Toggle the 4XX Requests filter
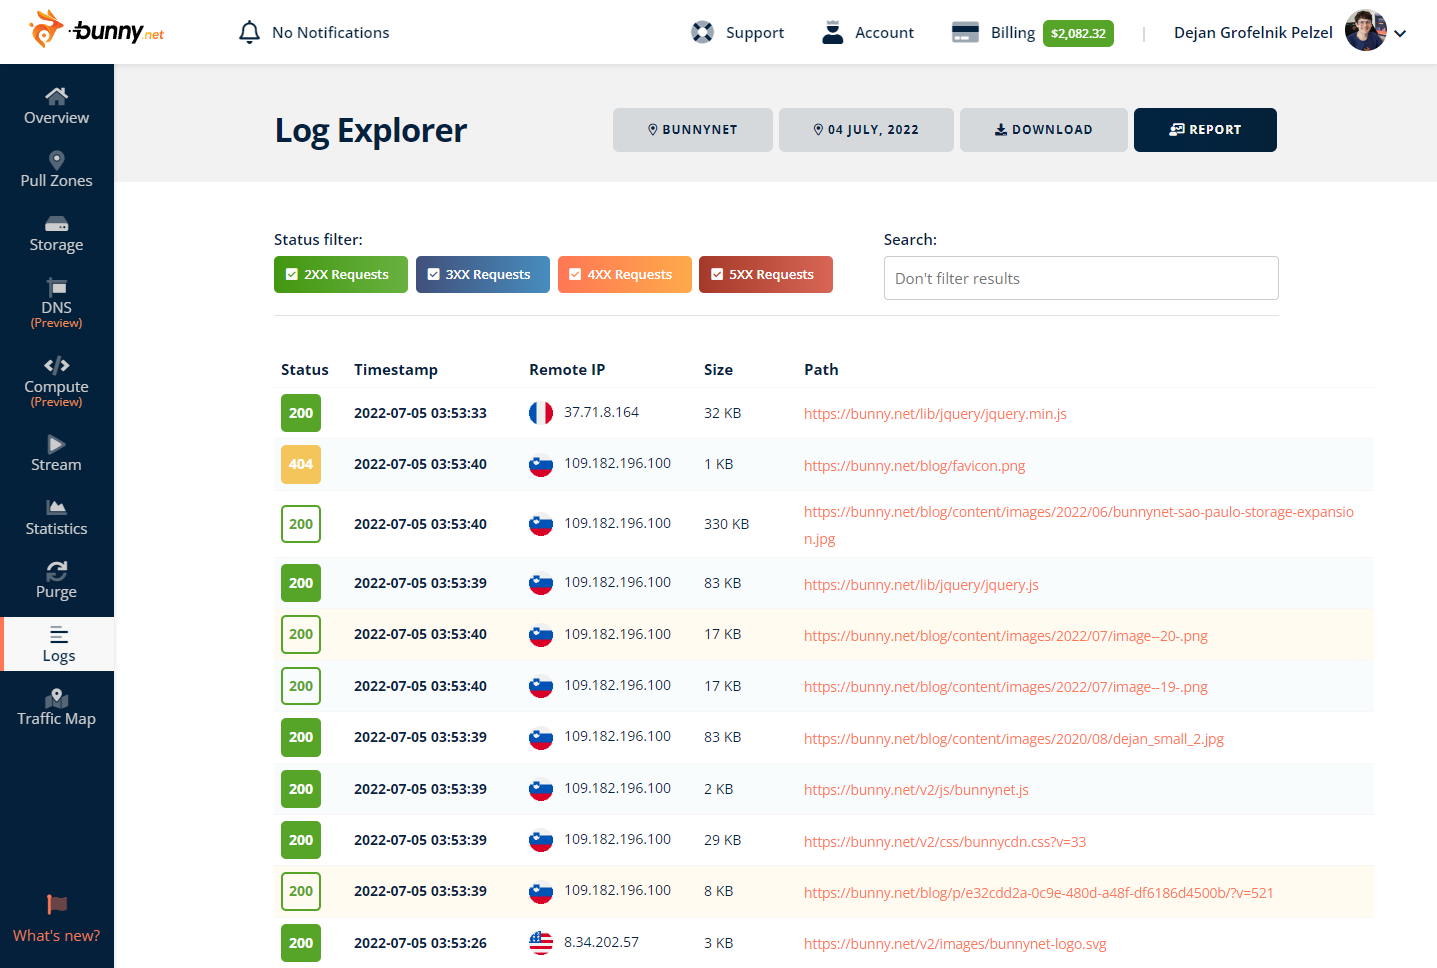1437x968 pixels. pos(625,274)
